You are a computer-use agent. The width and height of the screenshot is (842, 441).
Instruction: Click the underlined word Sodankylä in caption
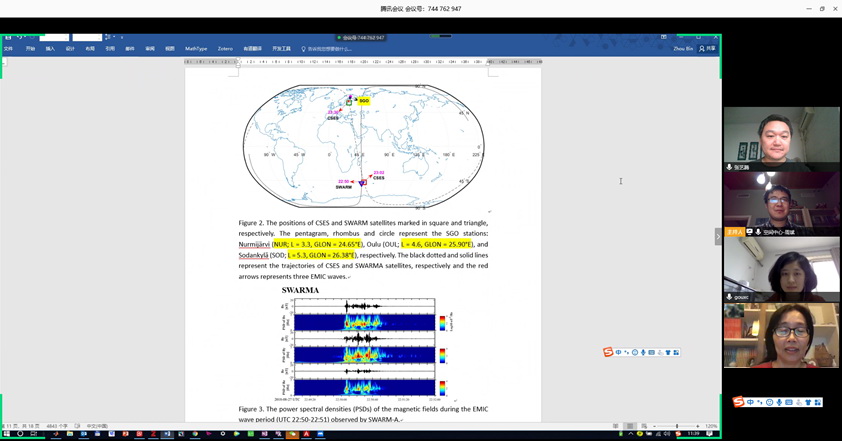click(253, 255)
